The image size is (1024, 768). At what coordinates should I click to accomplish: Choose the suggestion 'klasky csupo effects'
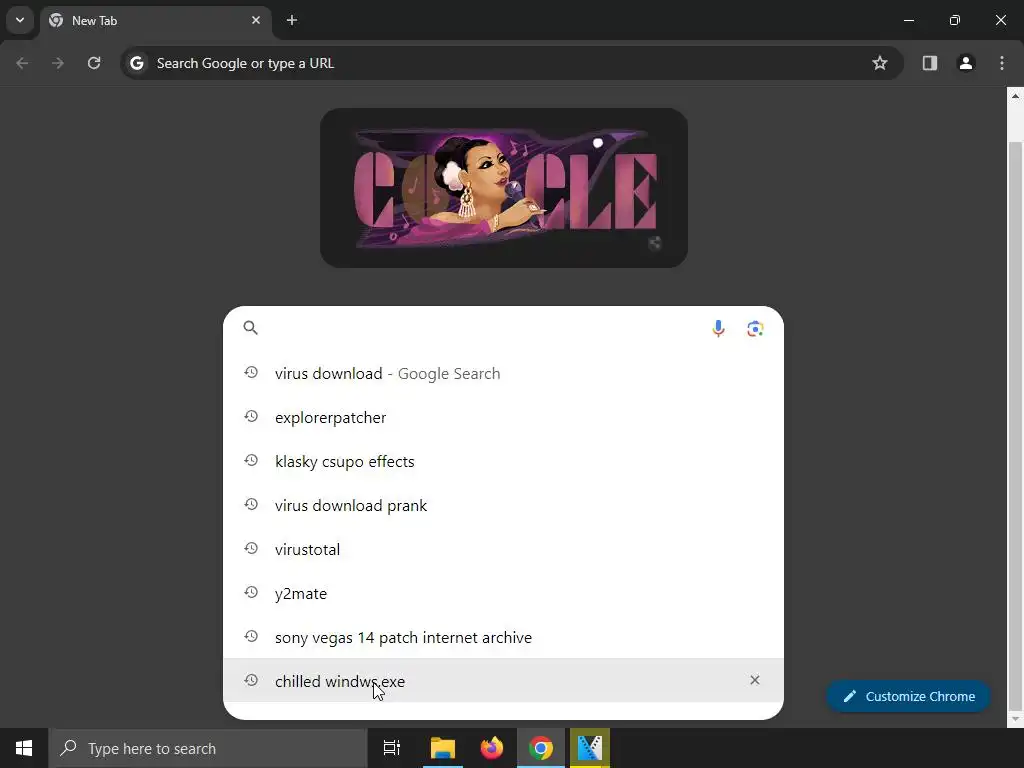[503, 462]
